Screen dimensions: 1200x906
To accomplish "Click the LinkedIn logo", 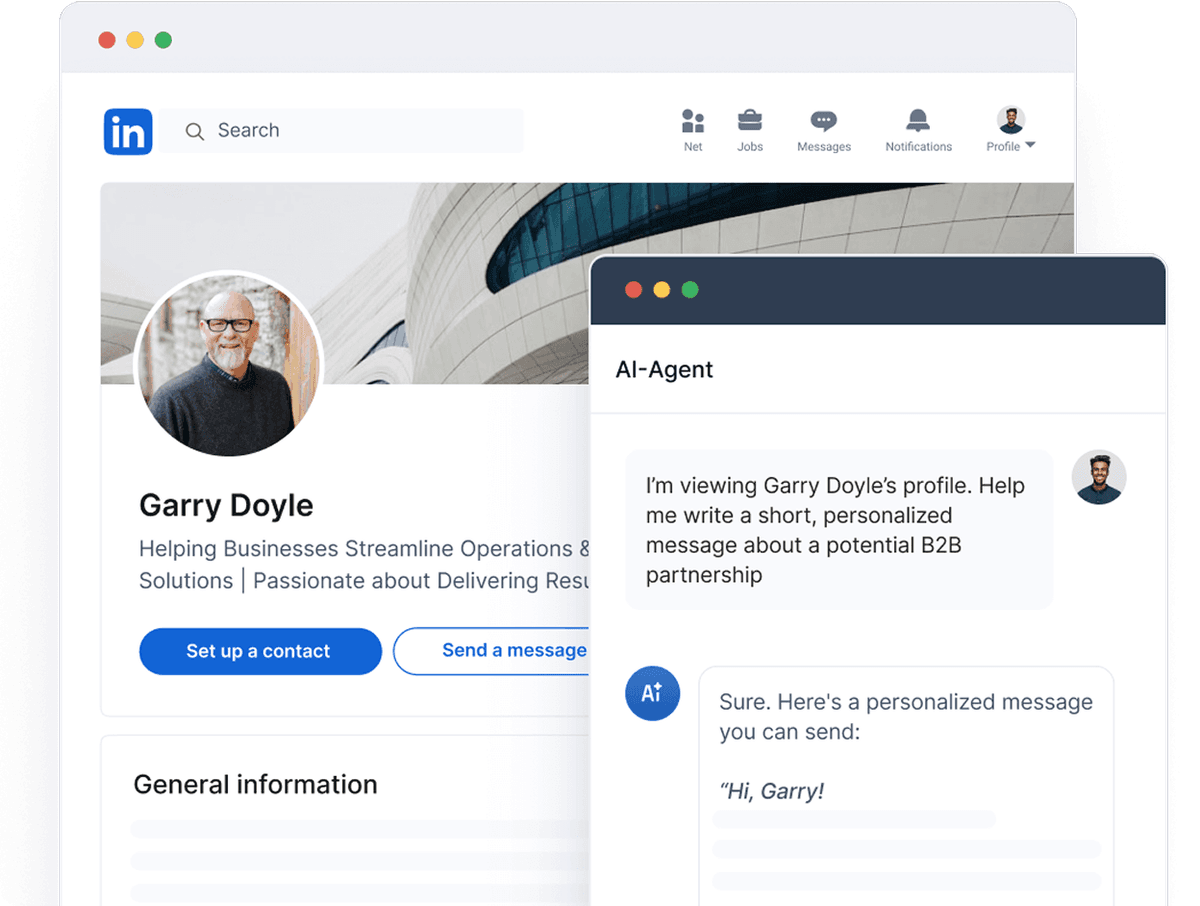I will [127, 131].
